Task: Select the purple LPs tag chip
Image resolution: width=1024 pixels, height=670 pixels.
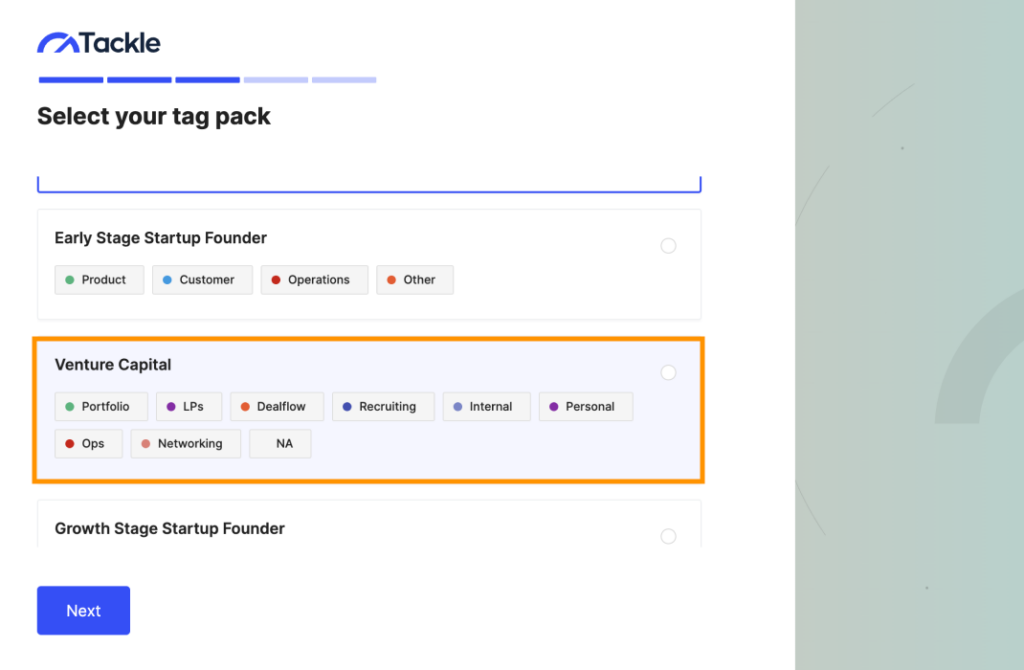Action: 188,406
